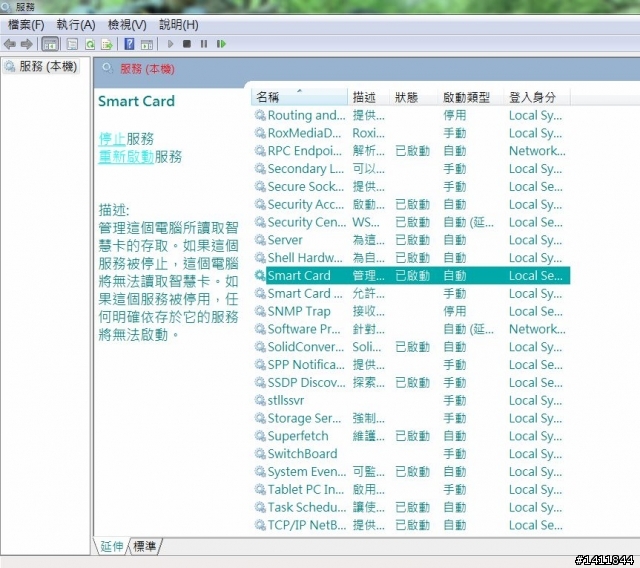Select the Smart Card ... row with 允許 description
Screen dimensions: 640x568
(411, 293)
